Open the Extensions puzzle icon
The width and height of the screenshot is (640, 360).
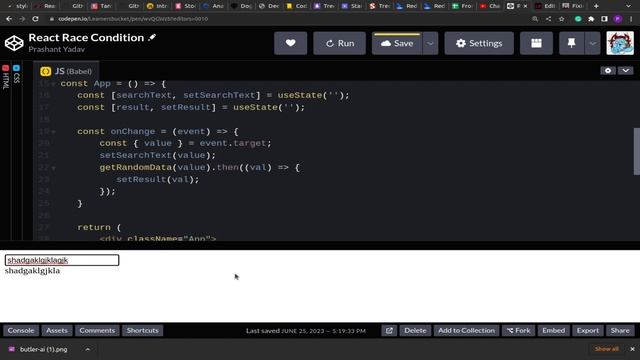click(591, 19)
